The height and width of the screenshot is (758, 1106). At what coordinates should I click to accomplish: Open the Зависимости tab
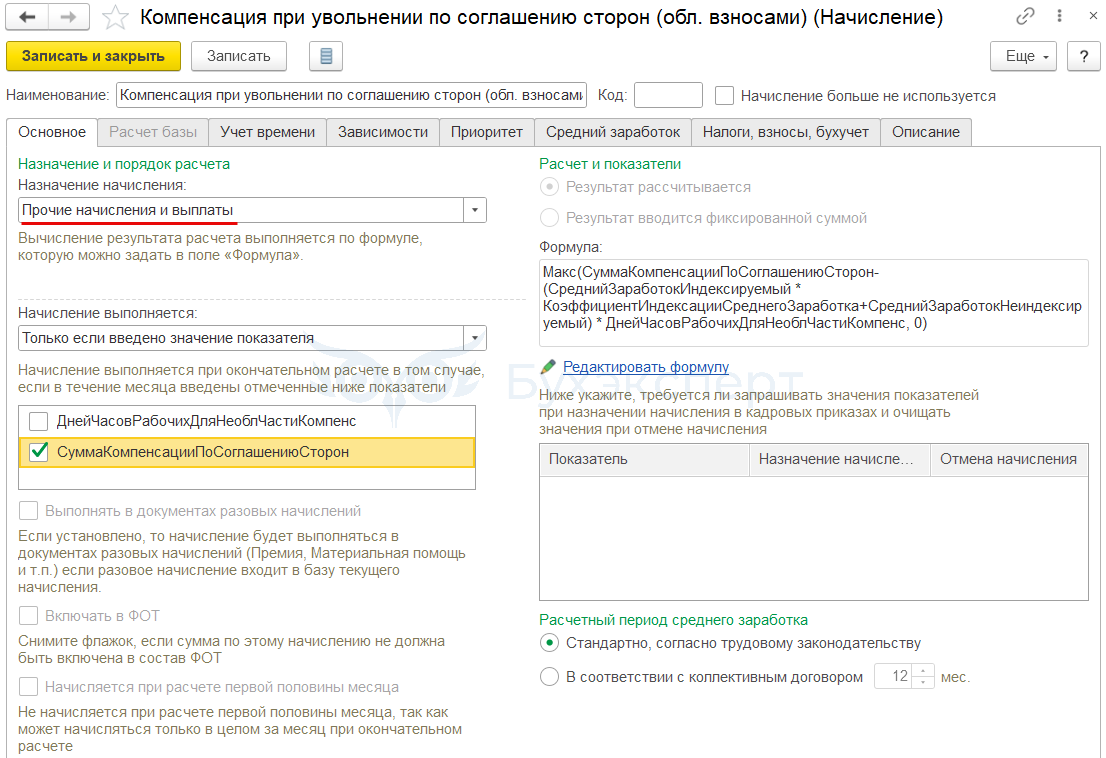pyautogui.click(x=383, y=132)
